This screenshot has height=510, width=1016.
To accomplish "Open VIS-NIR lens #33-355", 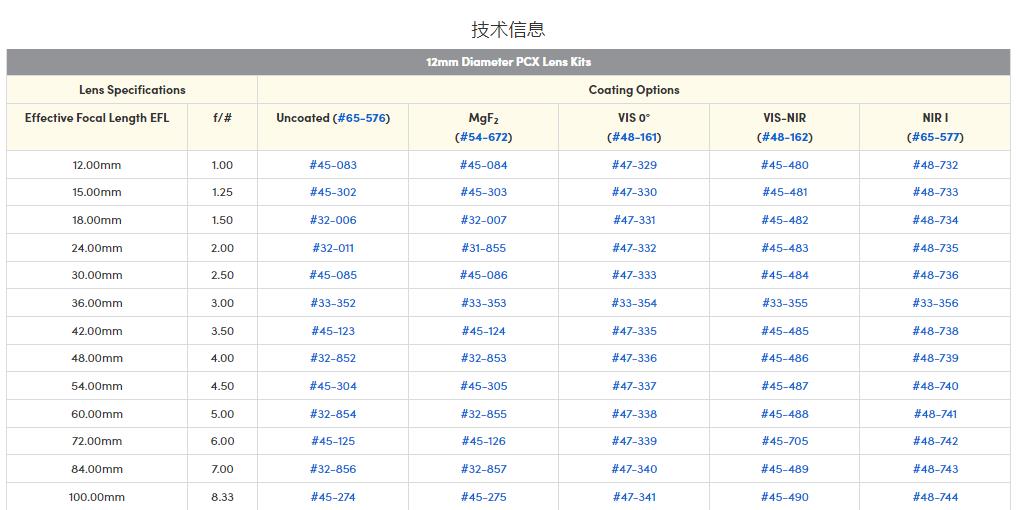I will coord(785,303).
